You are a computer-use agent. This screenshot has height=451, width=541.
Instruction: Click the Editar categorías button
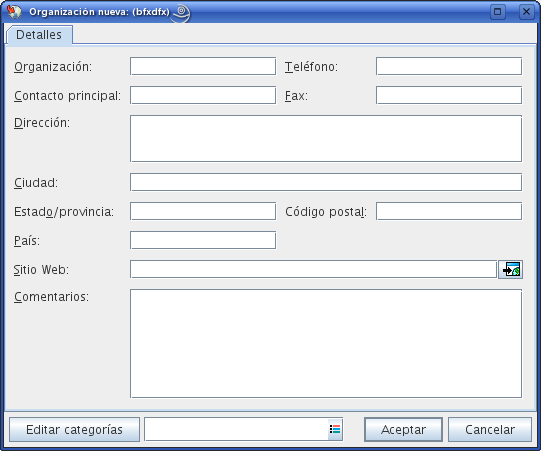pos(74,430)
